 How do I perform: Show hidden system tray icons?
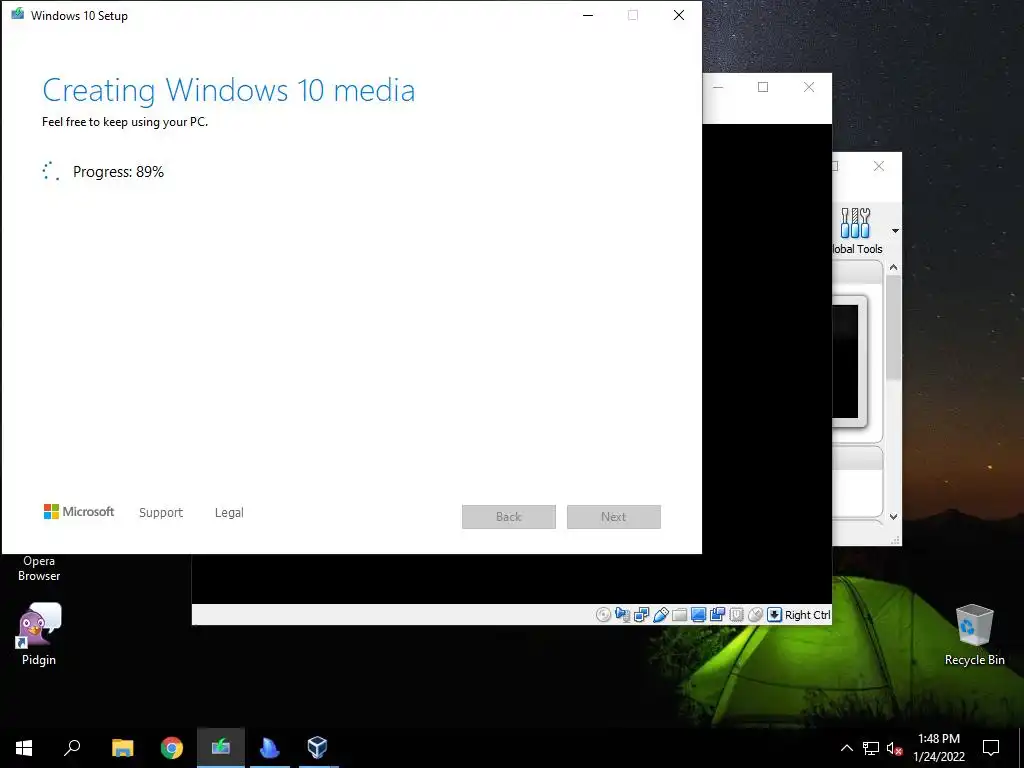click(846, 748)
